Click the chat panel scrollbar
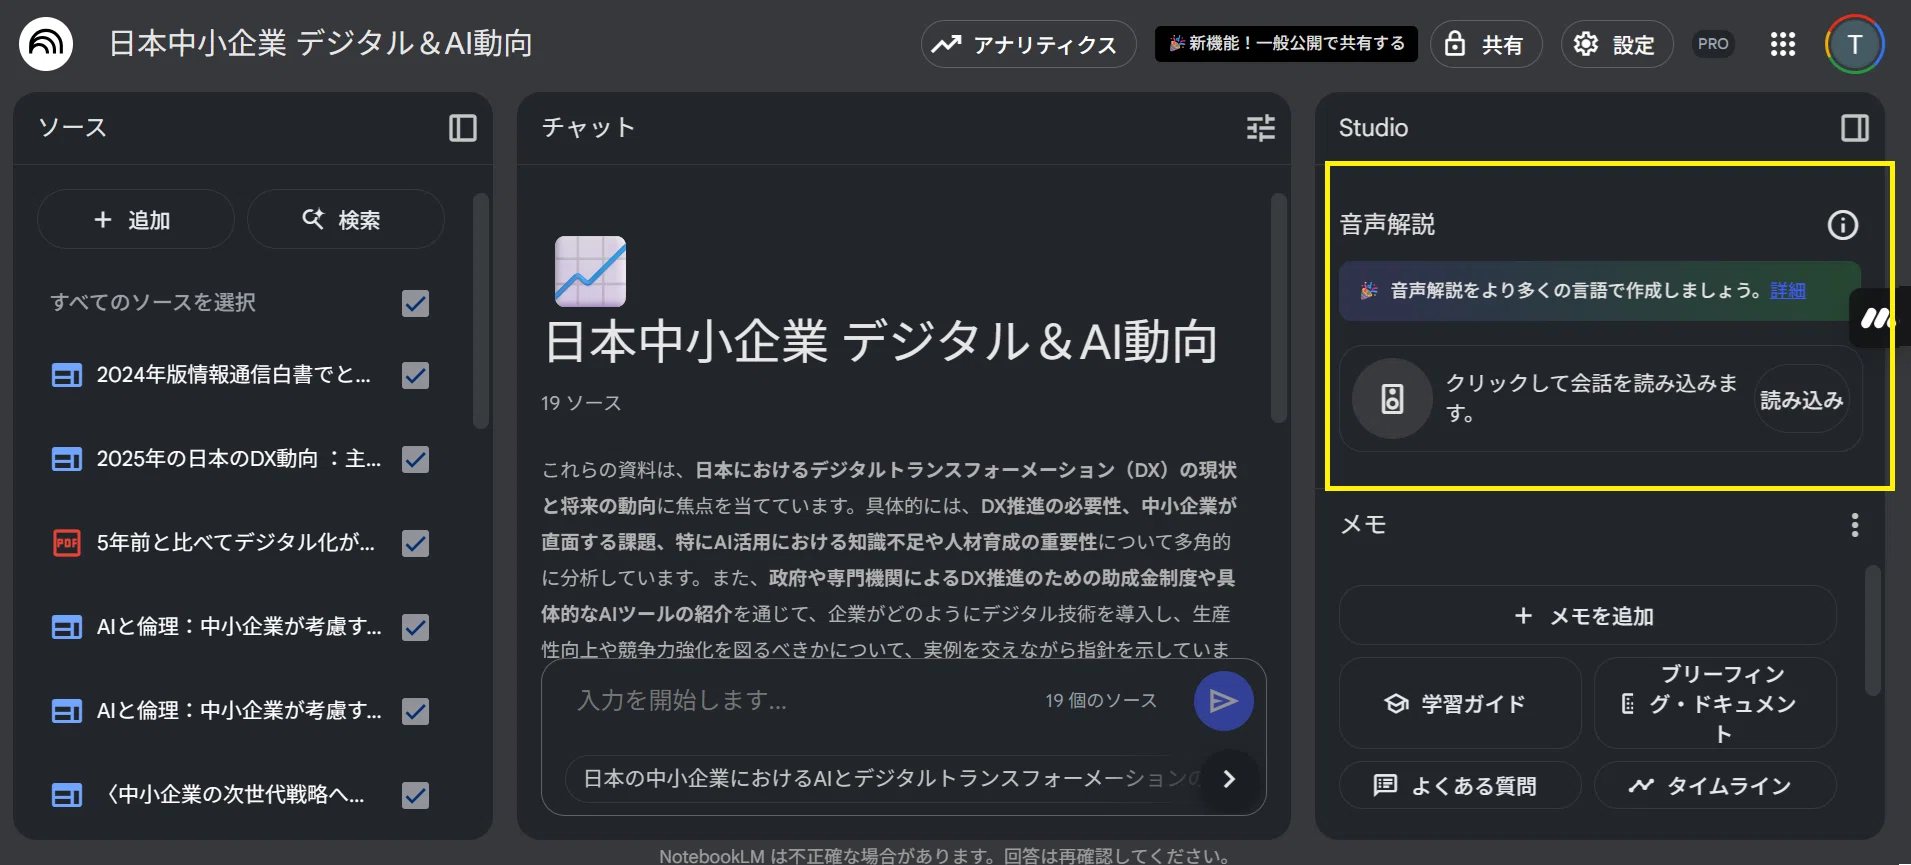This screenshot has width=1911, height=865. click(x=1278, y=308)
